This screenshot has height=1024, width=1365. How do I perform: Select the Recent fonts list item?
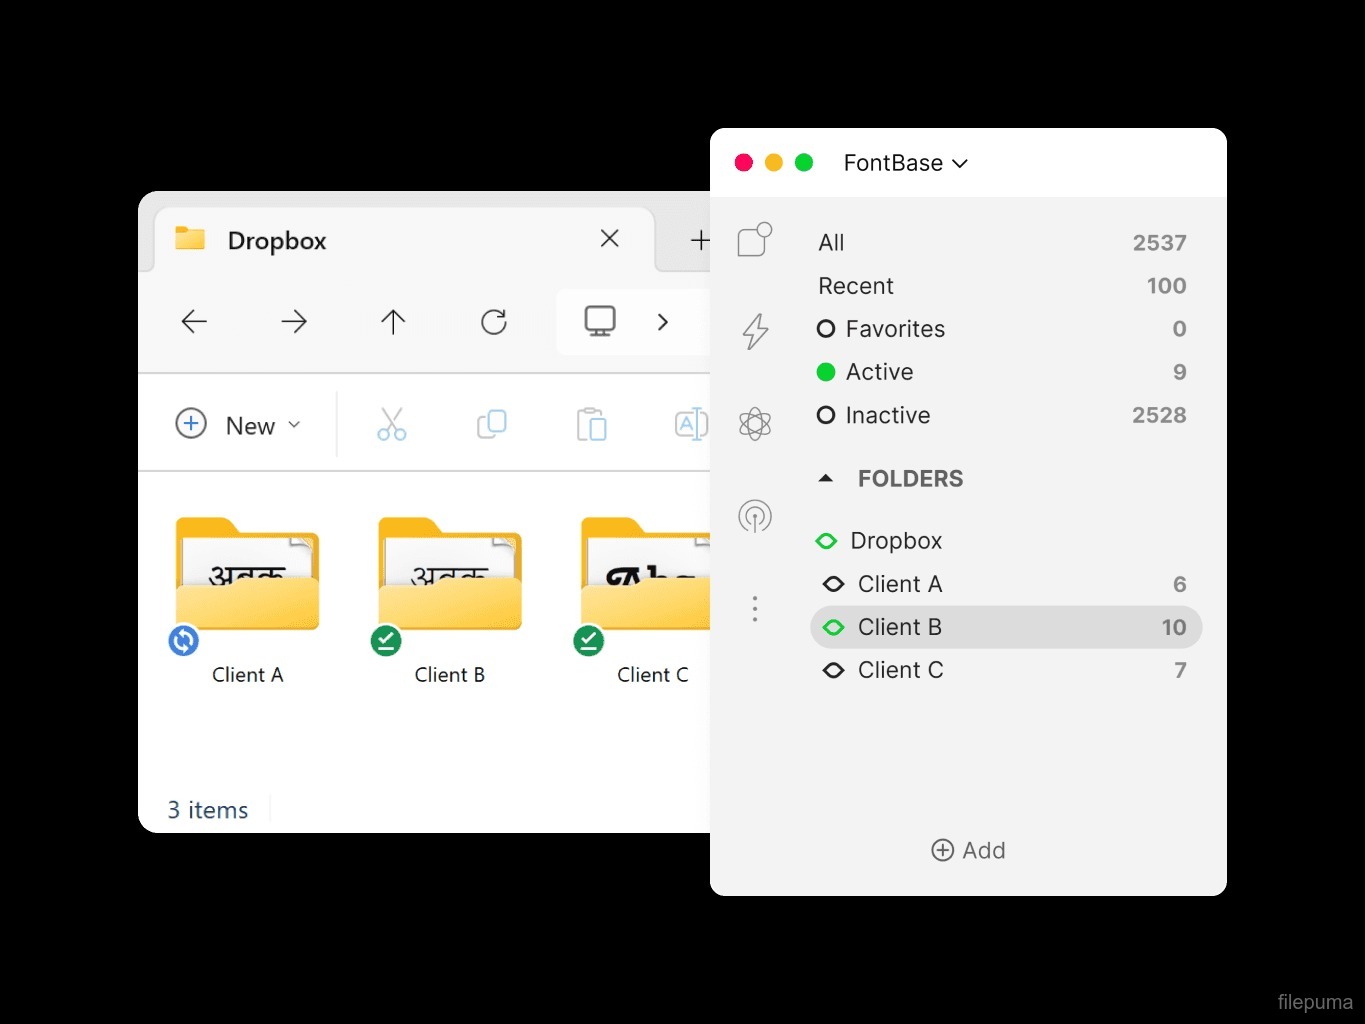(x=856, y=286)
